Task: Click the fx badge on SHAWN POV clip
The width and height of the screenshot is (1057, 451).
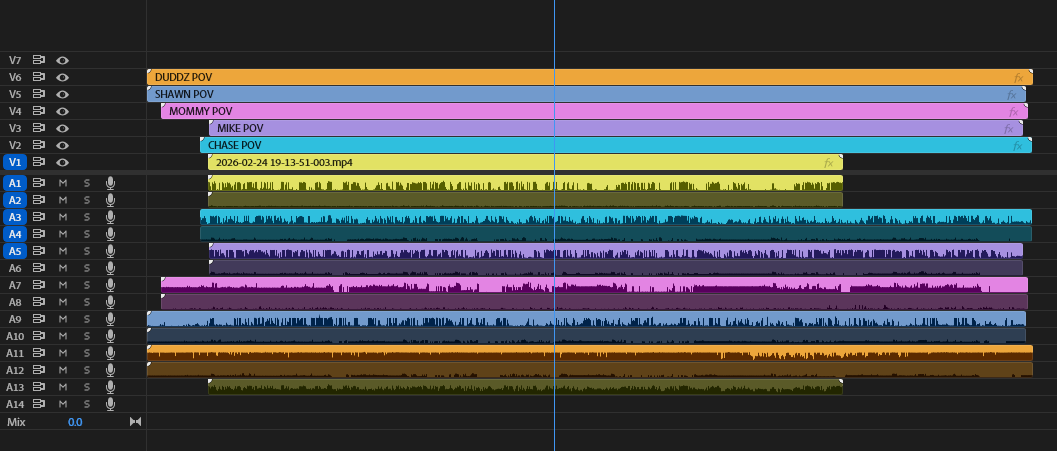Action: (1012, 95)
